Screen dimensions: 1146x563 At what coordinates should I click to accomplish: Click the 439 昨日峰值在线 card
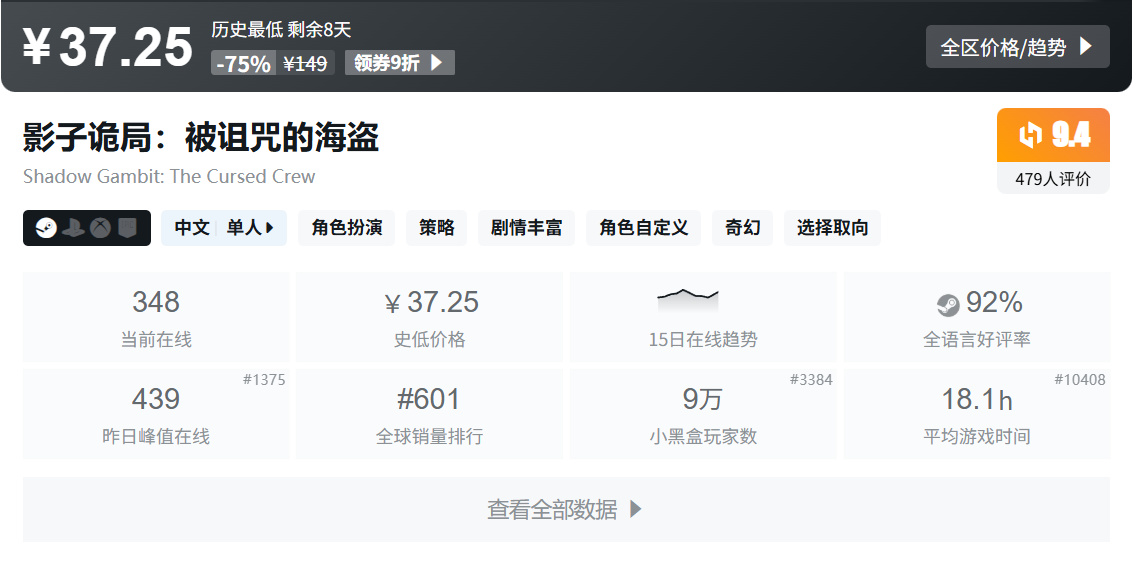pyautogui.click(x=156, y=414)
